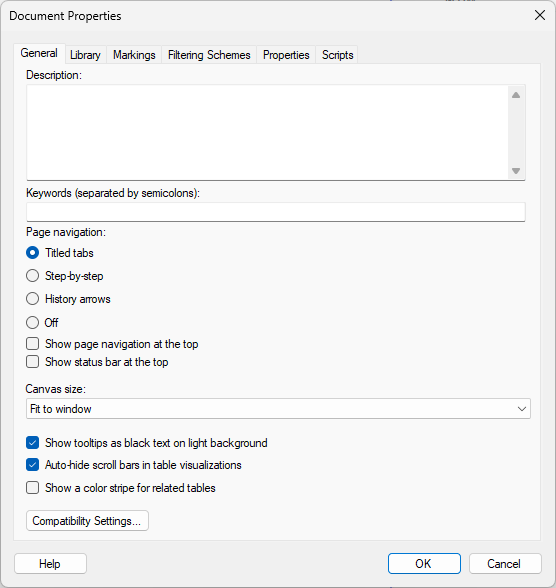Set page navigation to Off
556x588 pixels.
(x=33, y=322)
